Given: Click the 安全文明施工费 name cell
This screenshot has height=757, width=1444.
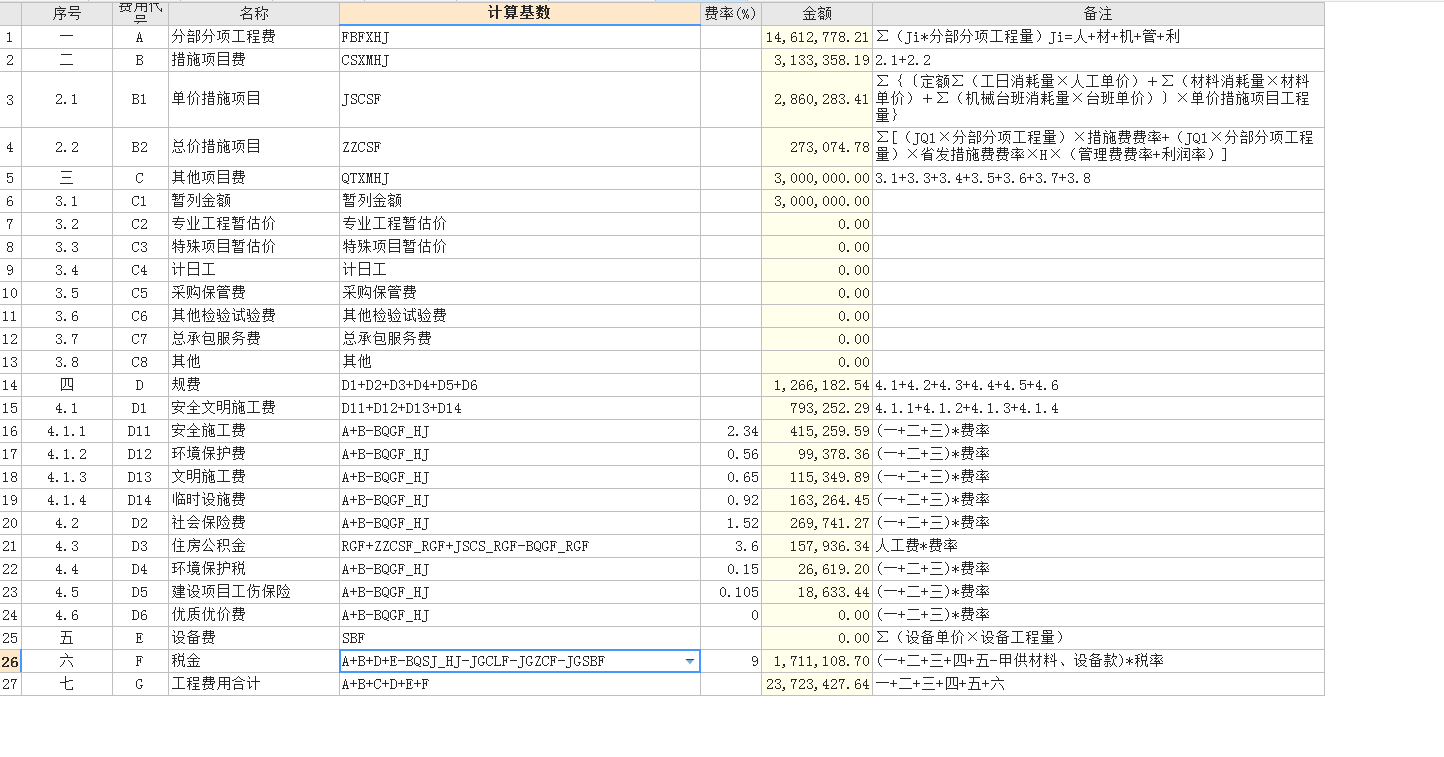Looking at the screenshot, I should point(254,408).
